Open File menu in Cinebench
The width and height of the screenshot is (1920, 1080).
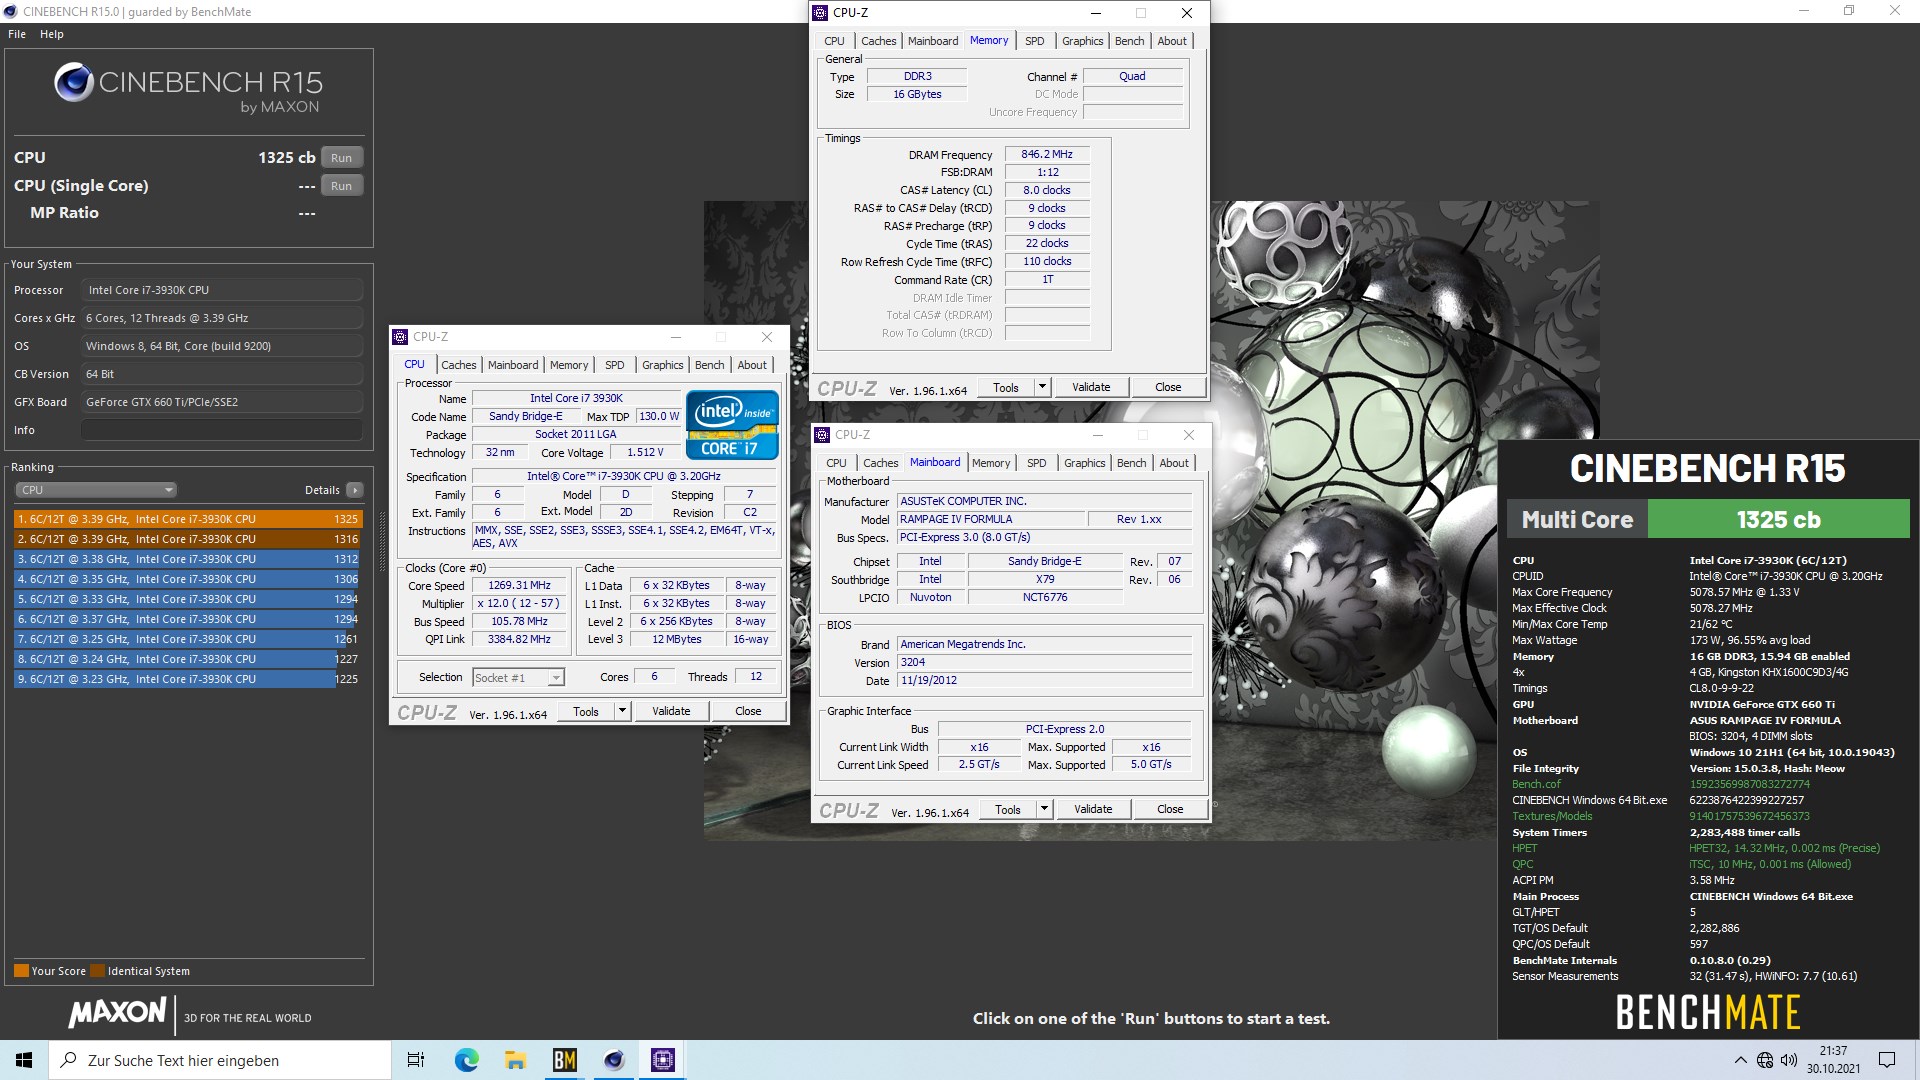pyautogui.click(x=17, y=34)
